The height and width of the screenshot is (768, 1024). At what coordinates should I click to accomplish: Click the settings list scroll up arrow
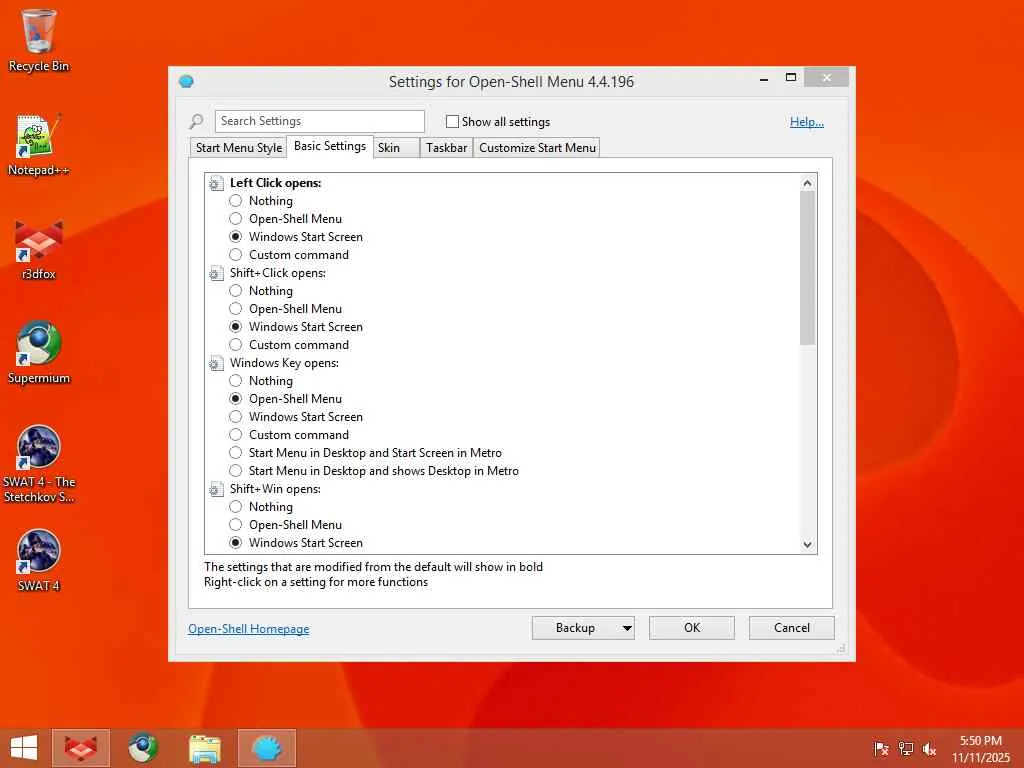808,183
